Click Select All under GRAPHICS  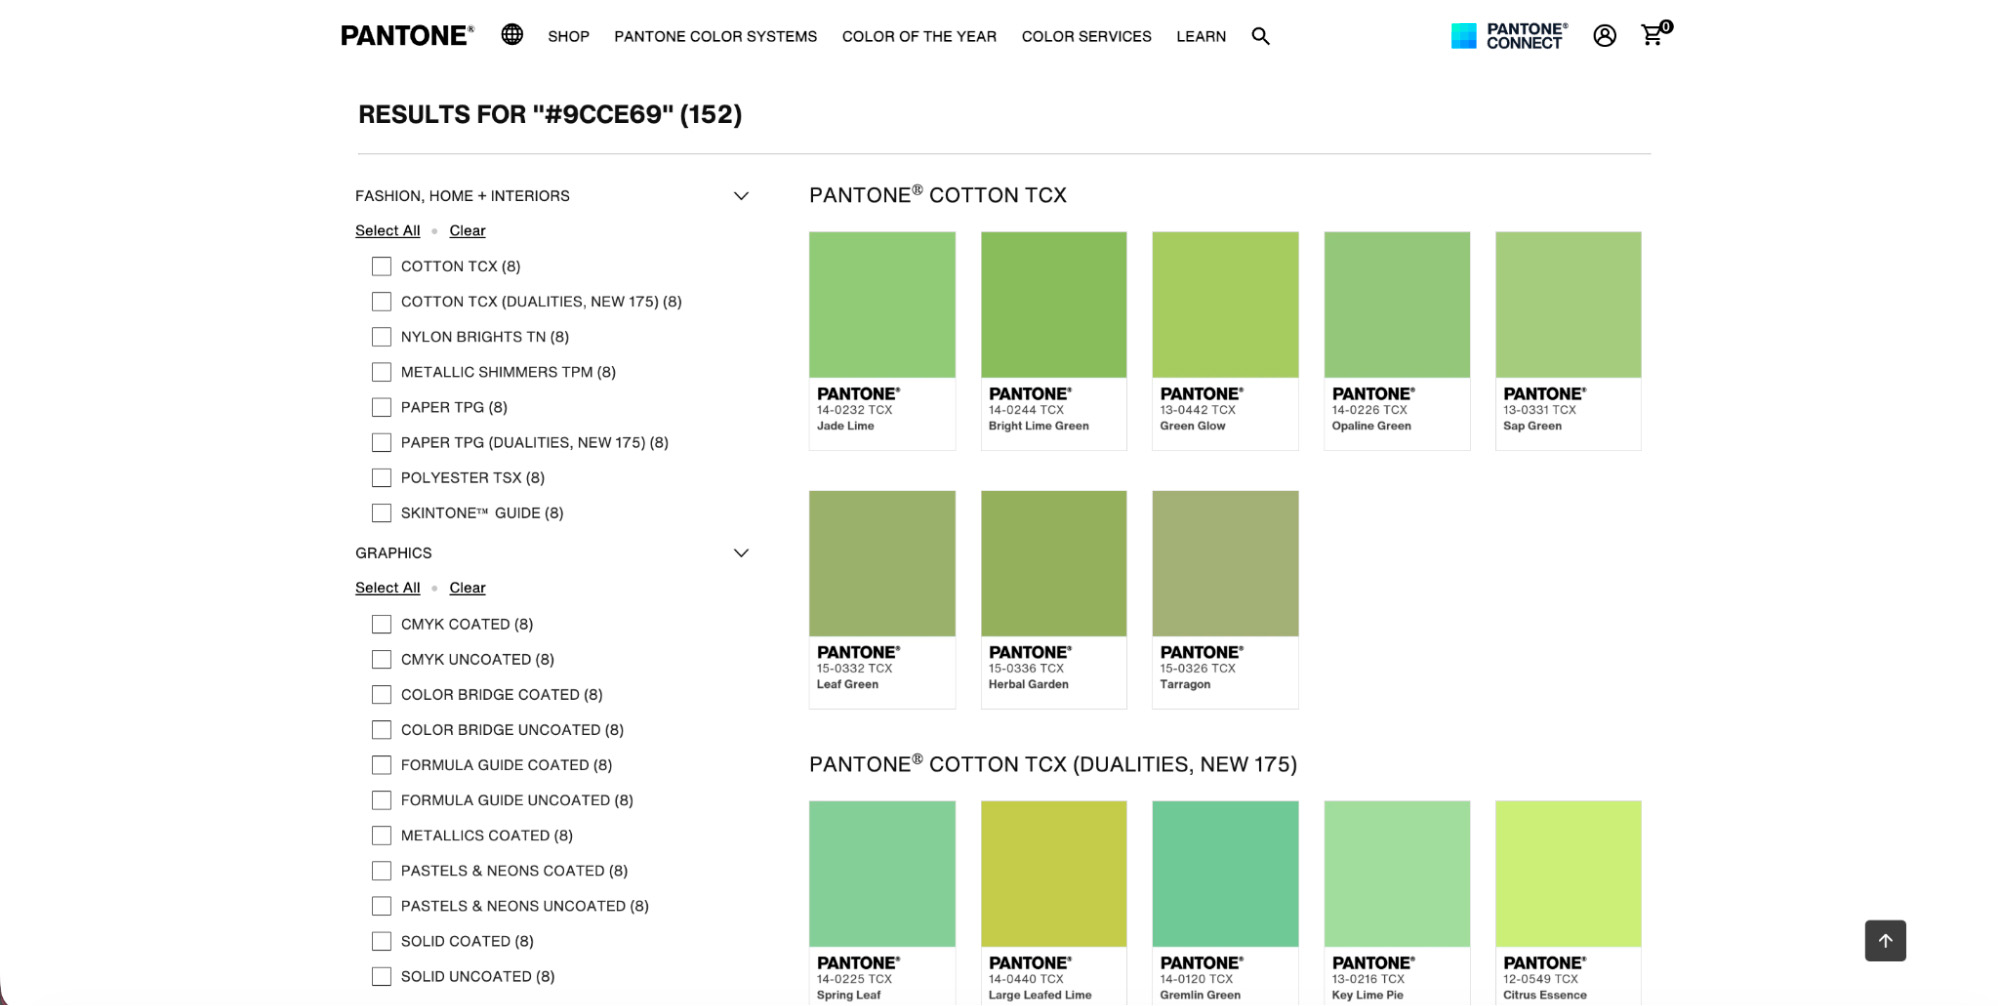tap(387, 587)
